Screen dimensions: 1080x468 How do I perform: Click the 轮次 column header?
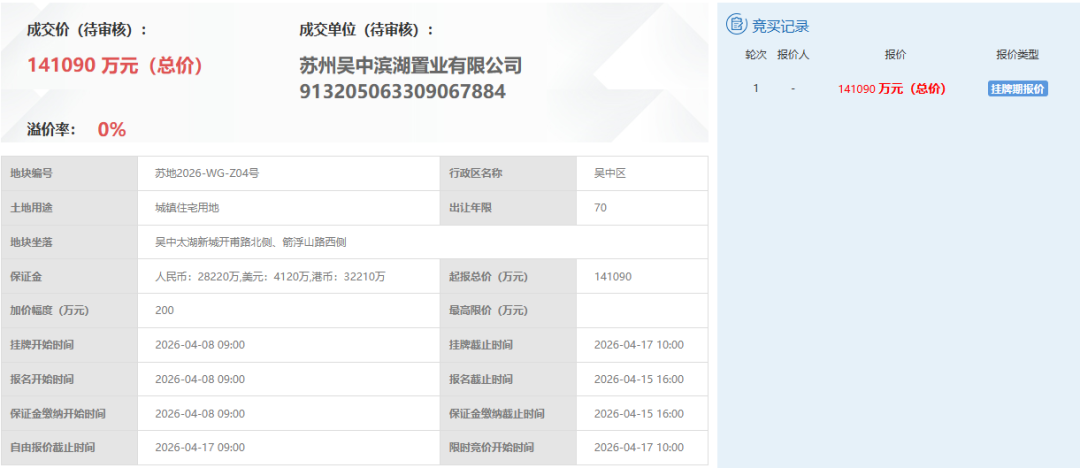pos(756,55)
